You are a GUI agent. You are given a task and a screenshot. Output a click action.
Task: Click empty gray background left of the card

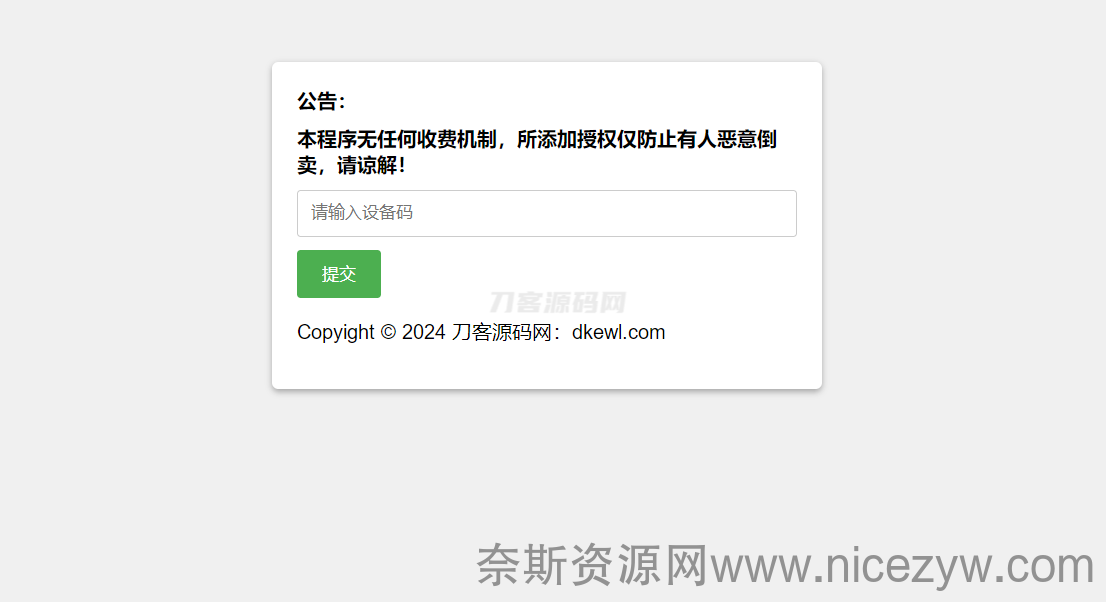135,226
